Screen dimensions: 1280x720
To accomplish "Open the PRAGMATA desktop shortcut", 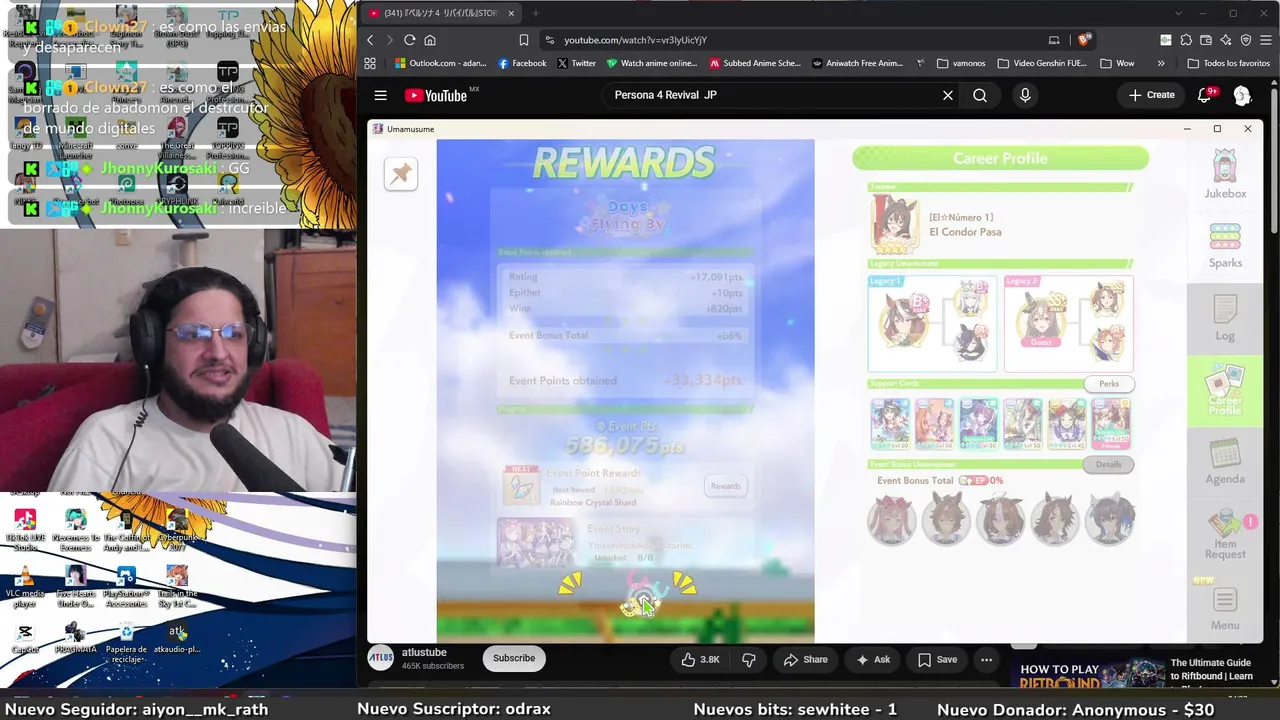I will click(75, 639).
